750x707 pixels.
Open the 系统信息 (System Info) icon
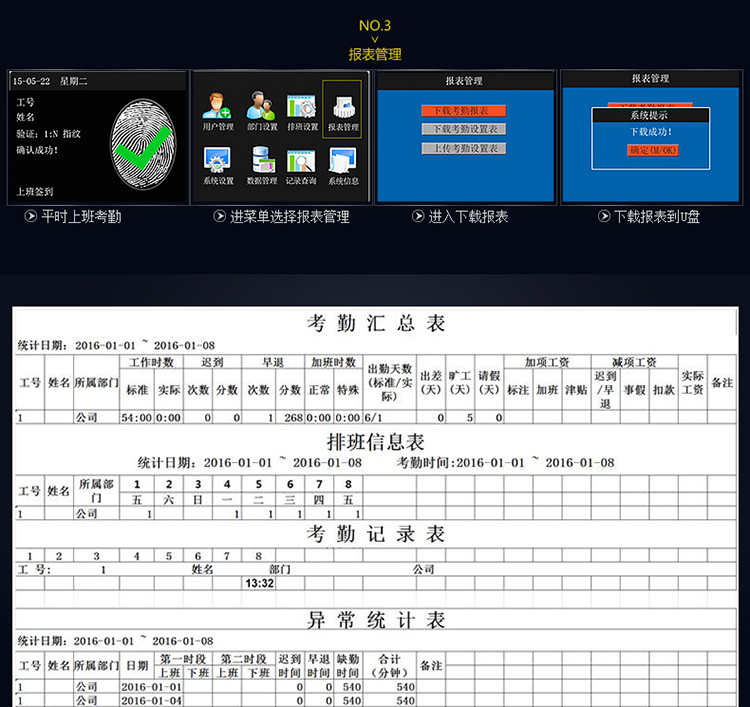click(343, 164)
